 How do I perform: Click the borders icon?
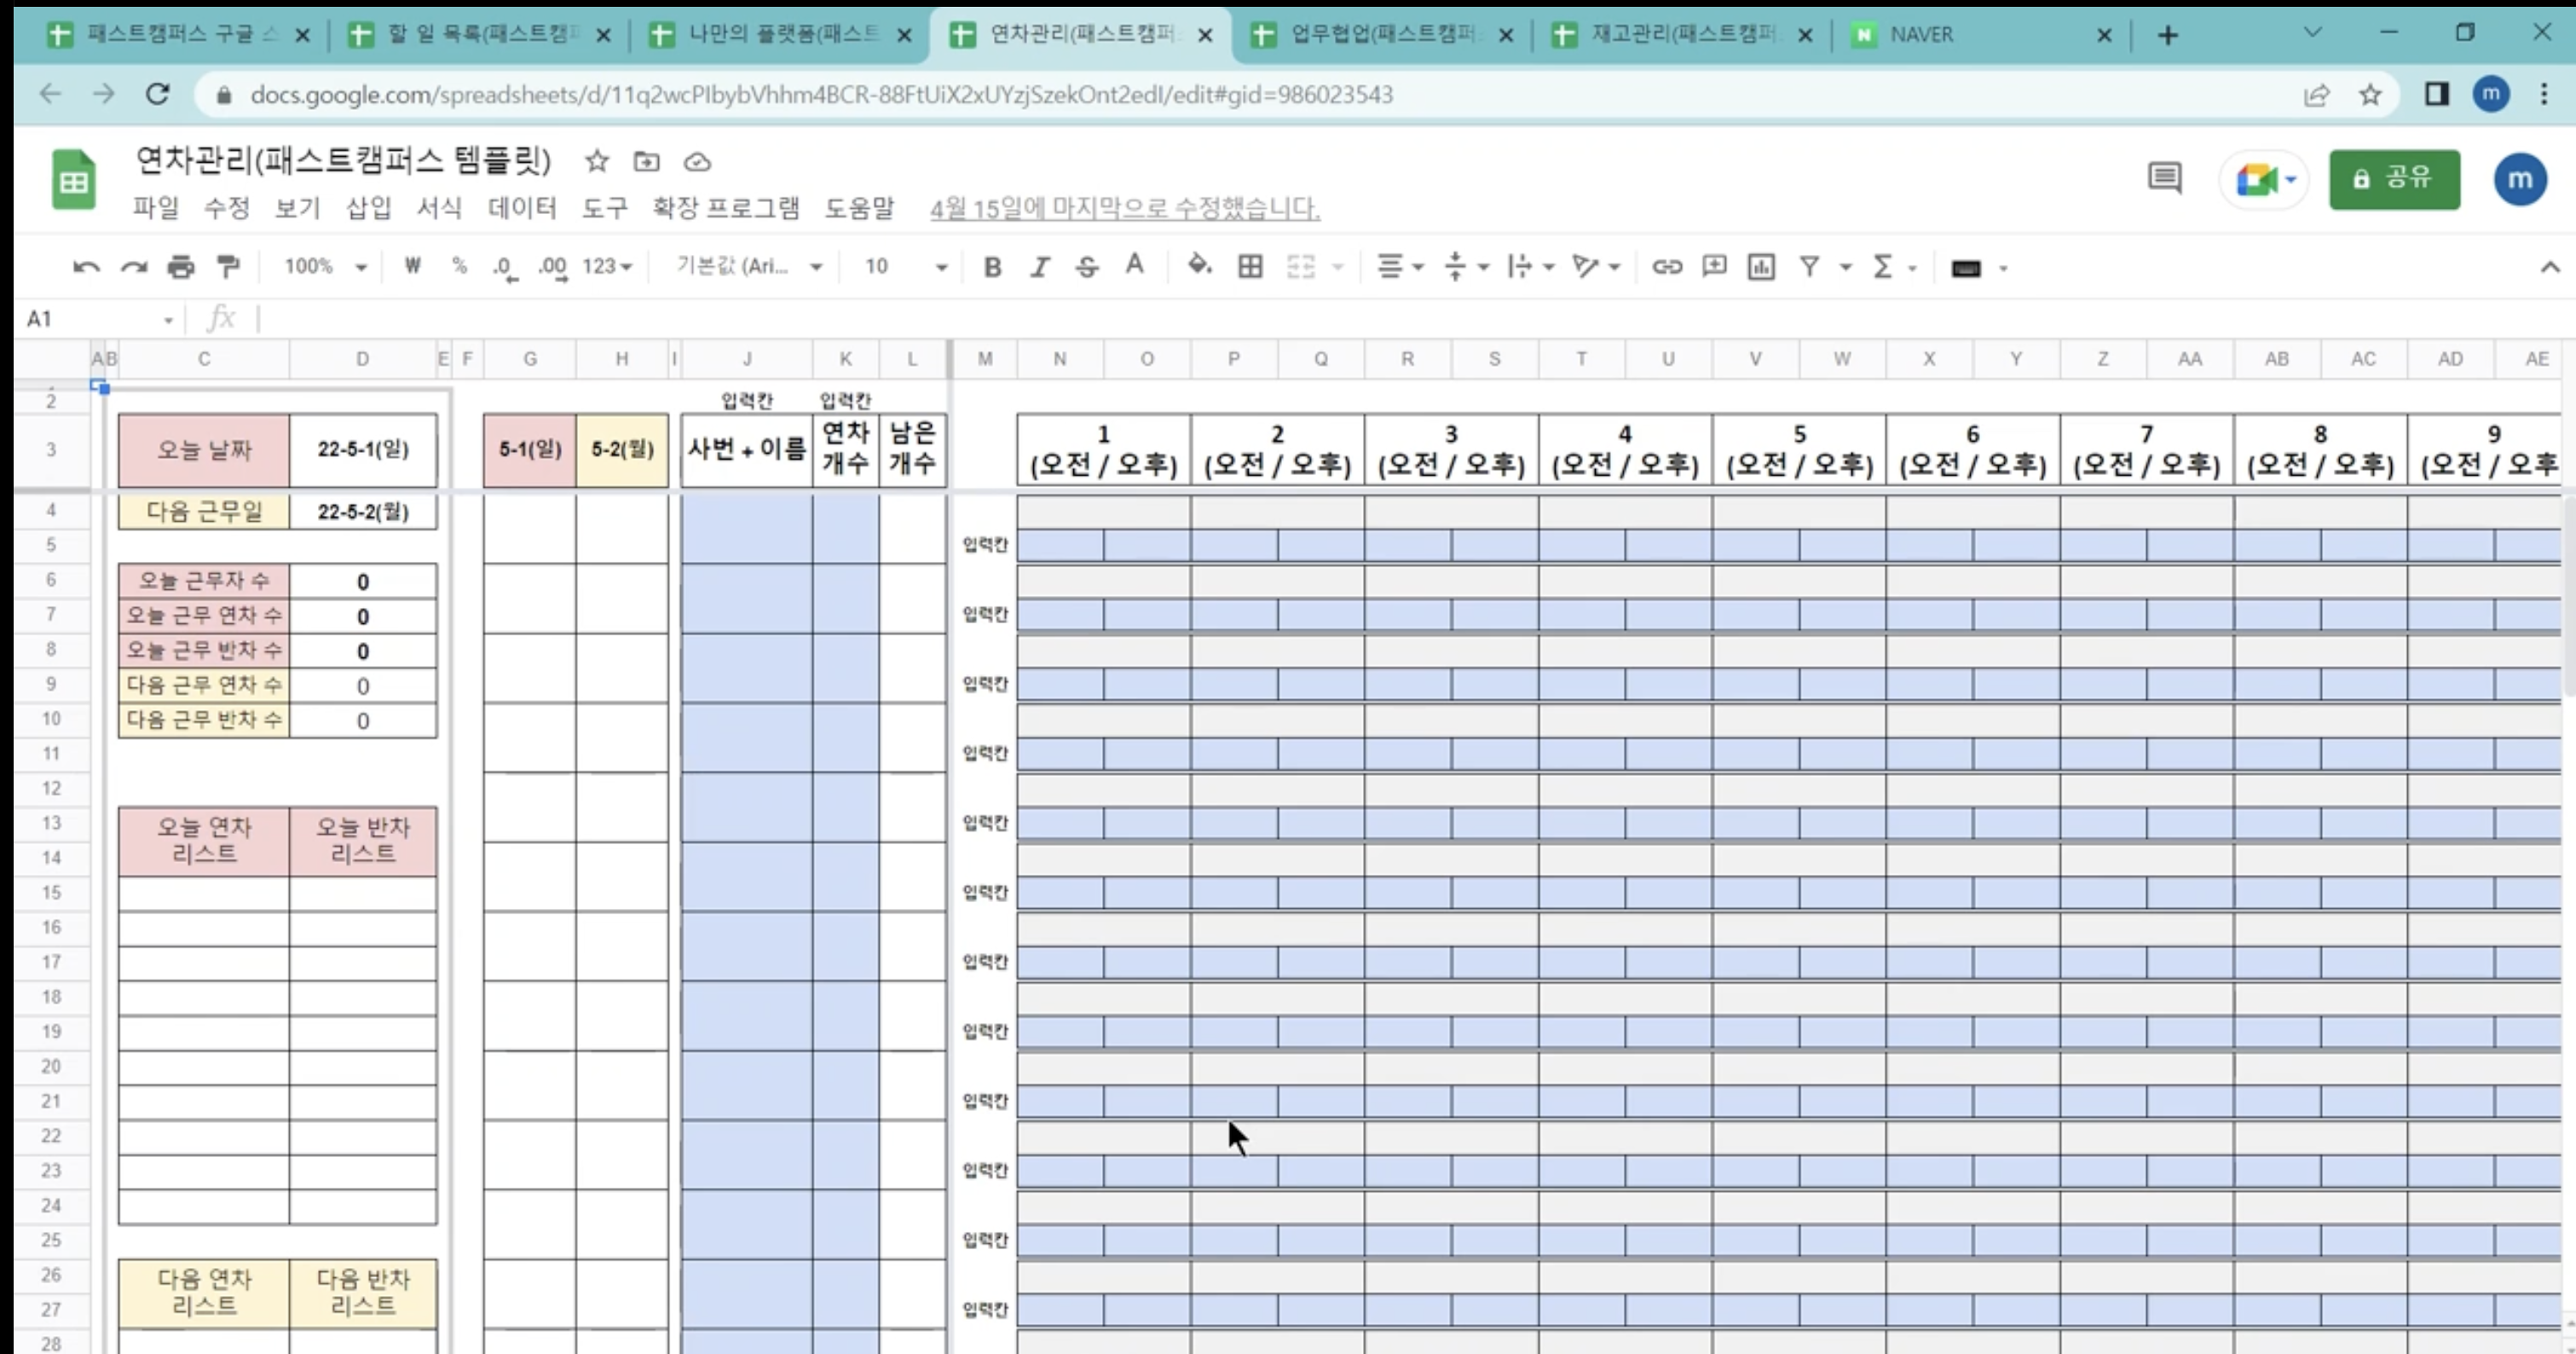click(1250, 267)
